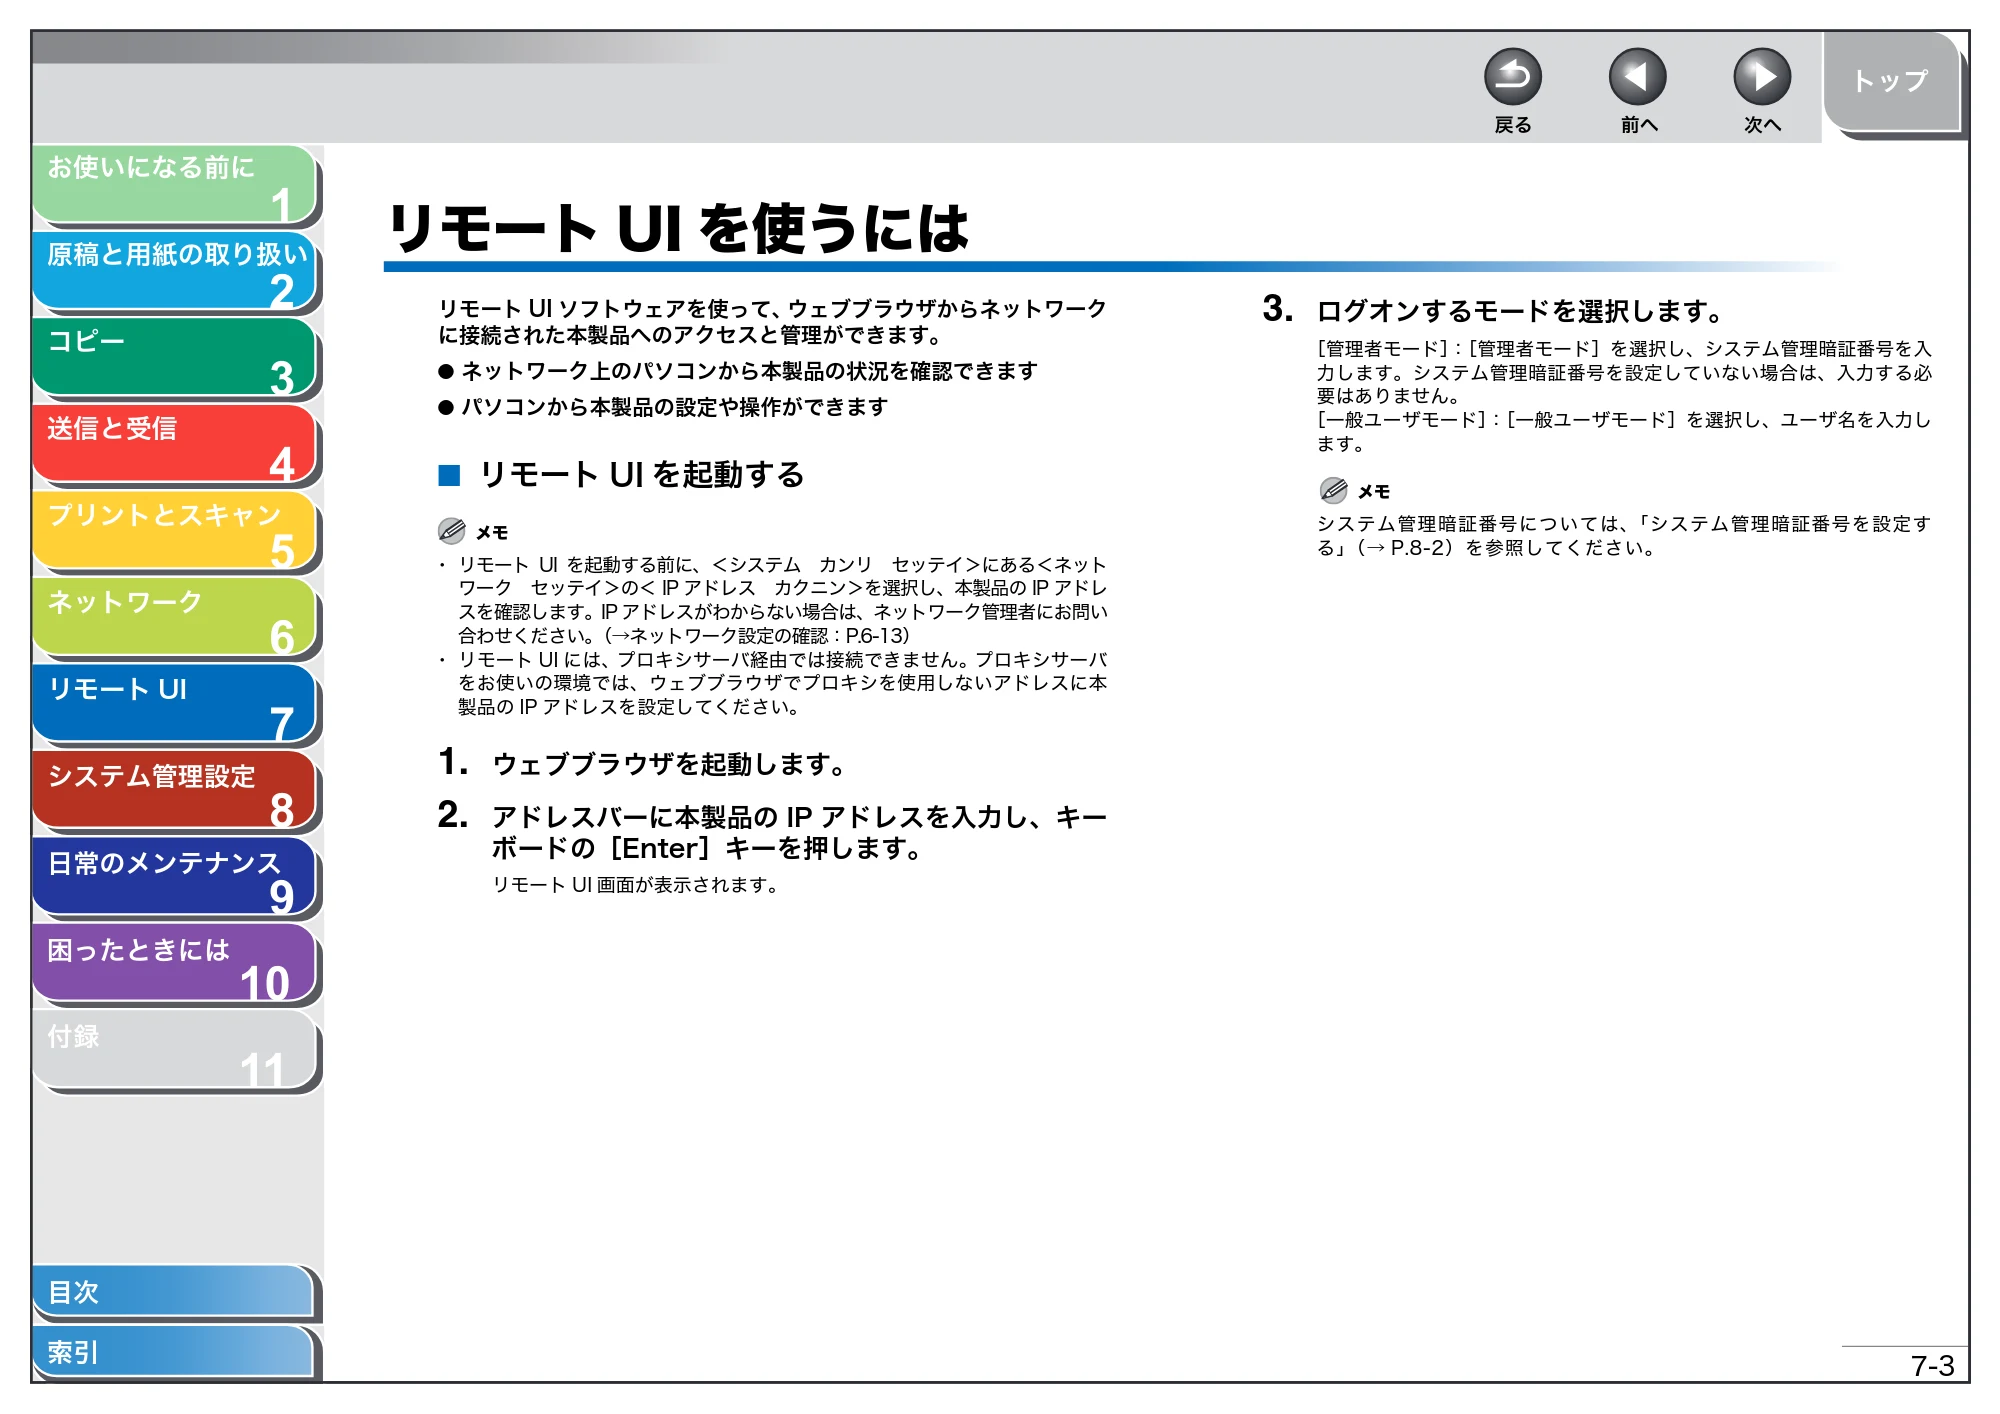Screen dimensions: 2000x1414
Task: Click the section heading リモート UI を起動する
Action: coord(642,475)
